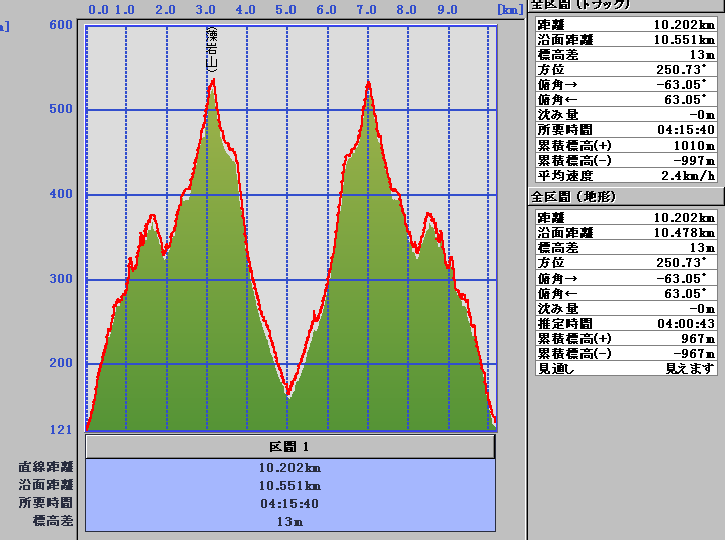The image size is (725, 540).
Task: Click the 121 minimum elevation axis label
Action: coord(60,430)
